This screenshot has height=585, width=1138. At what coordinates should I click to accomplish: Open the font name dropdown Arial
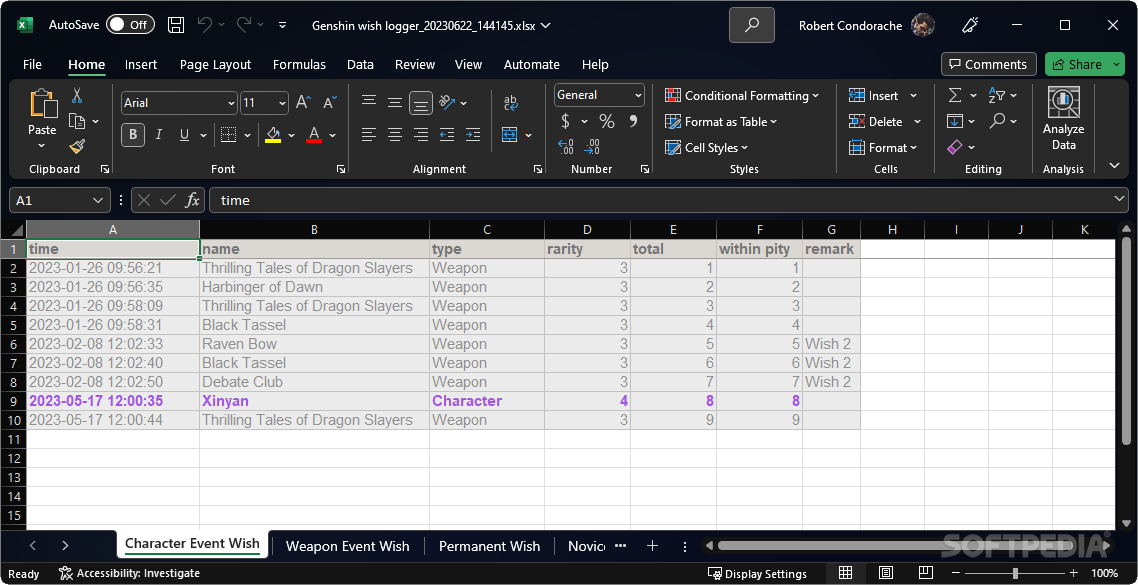[231, 103]
